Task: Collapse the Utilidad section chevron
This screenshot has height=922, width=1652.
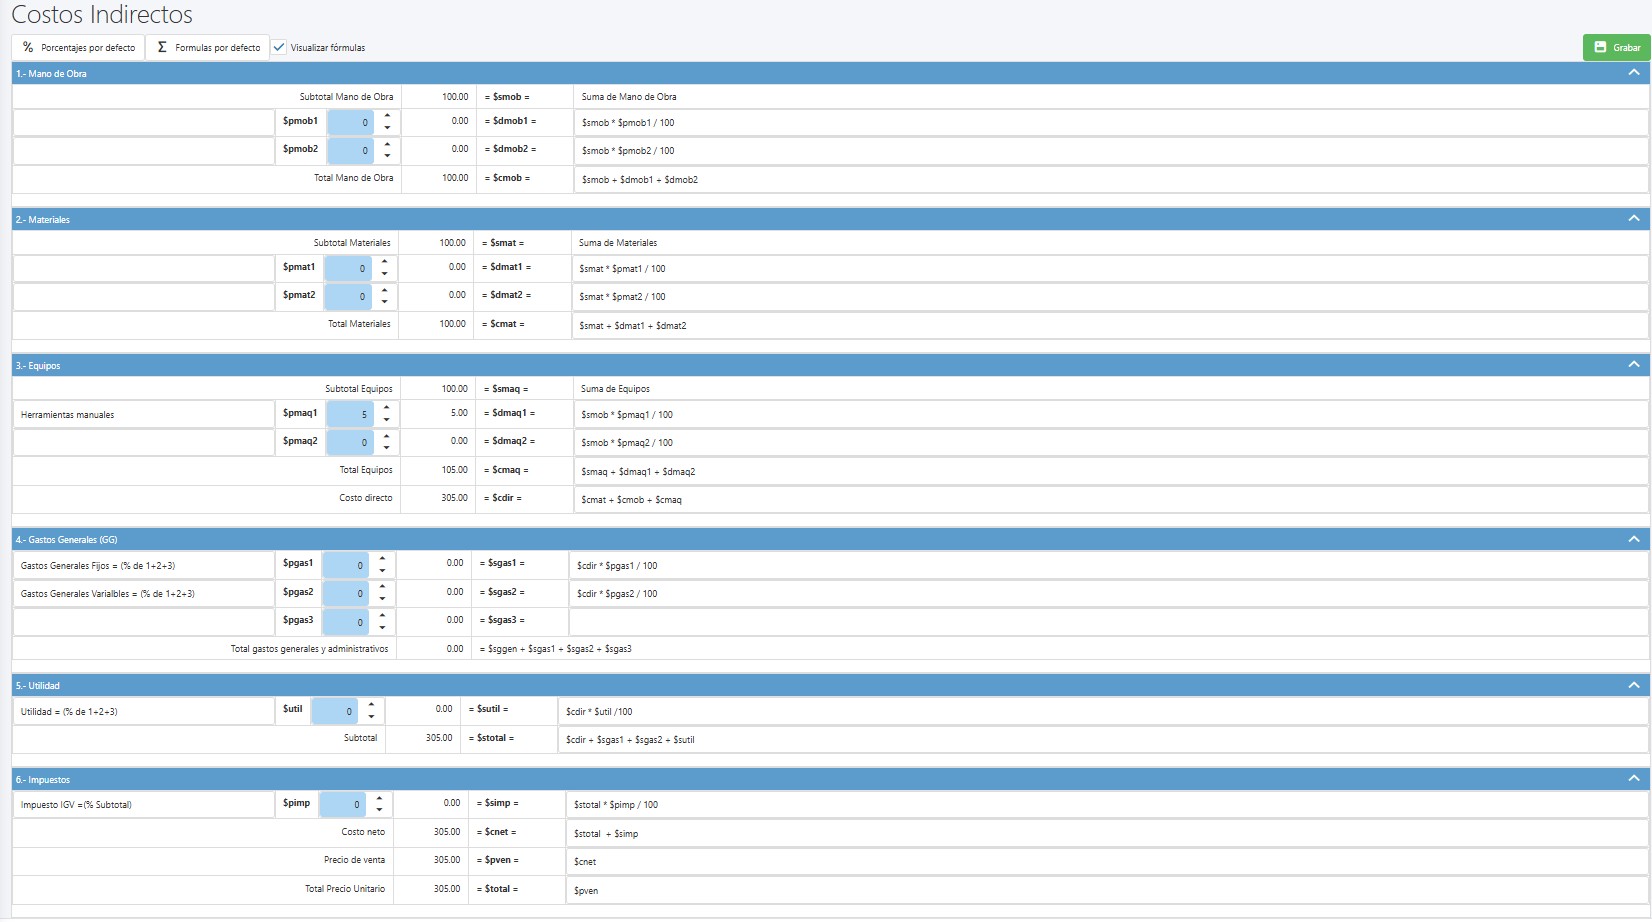Action: click(1633, 686)
